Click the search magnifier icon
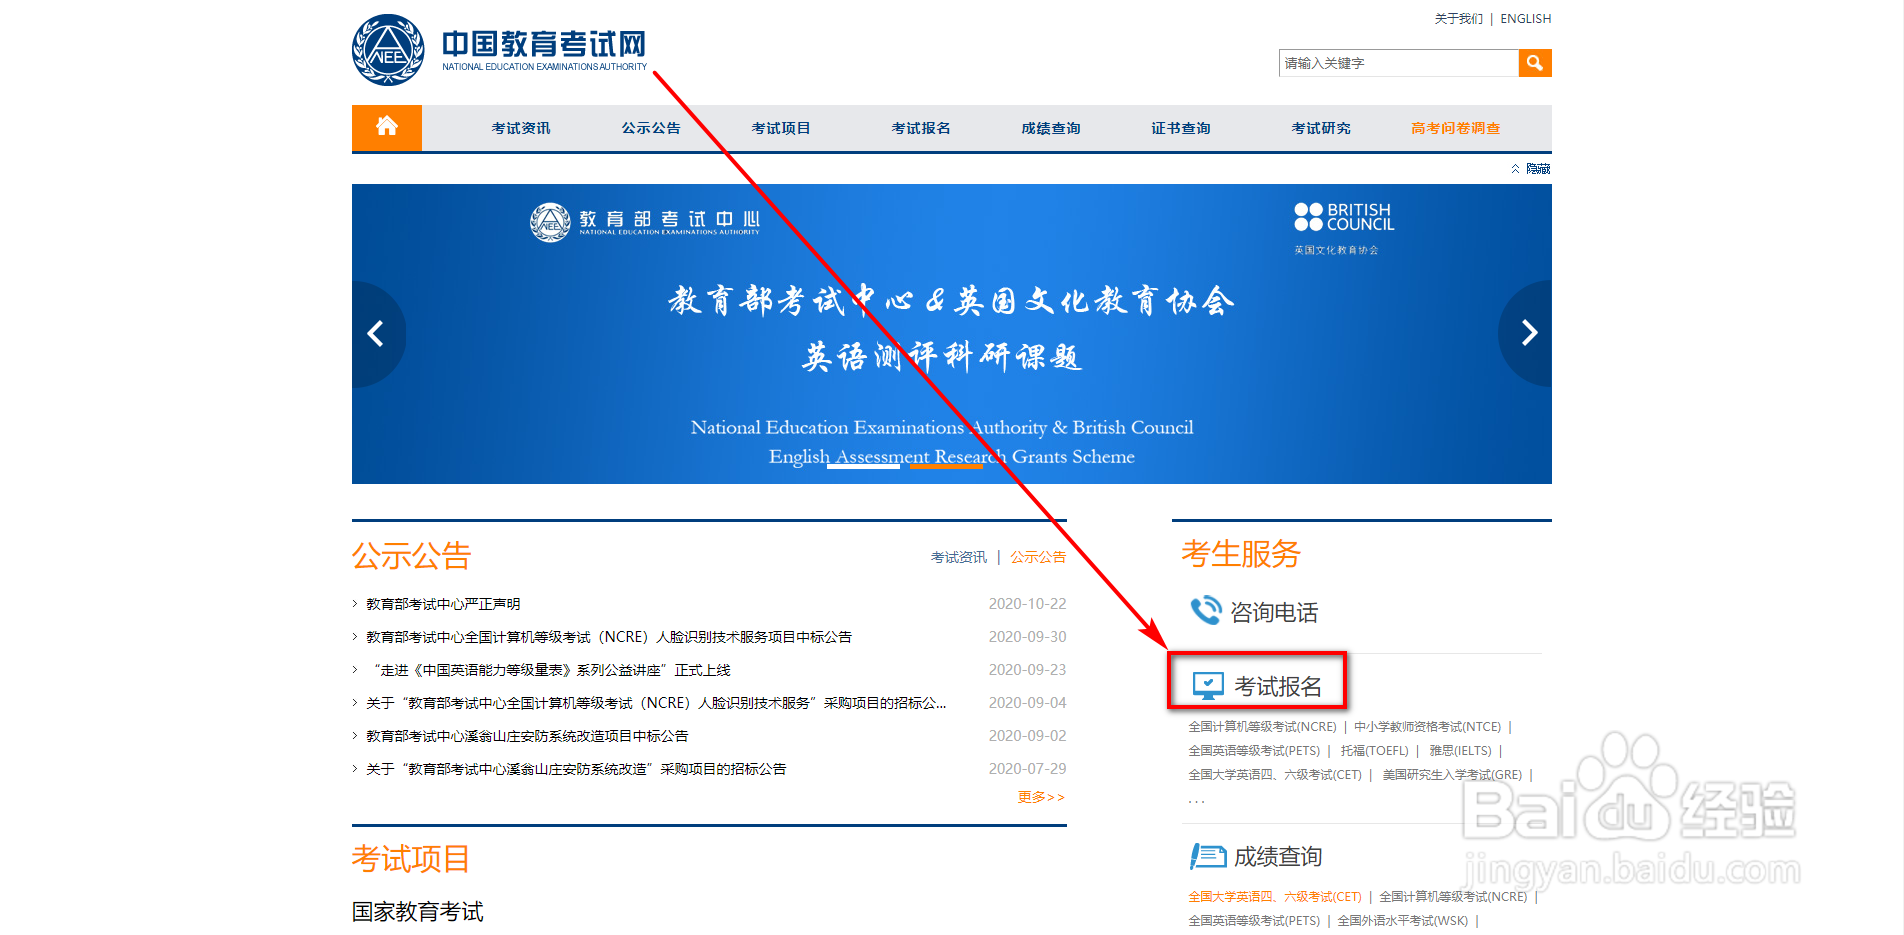 (1535, 63)
